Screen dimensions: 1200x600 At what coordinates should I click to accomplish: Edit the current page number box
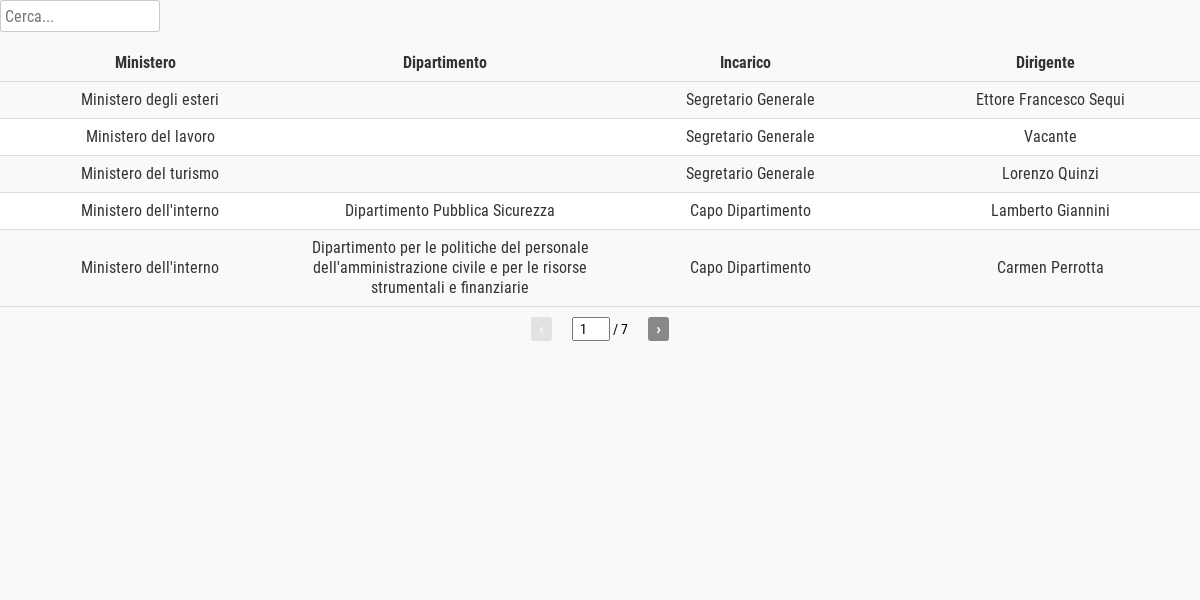pyautogui.click(x=591, y=329)
